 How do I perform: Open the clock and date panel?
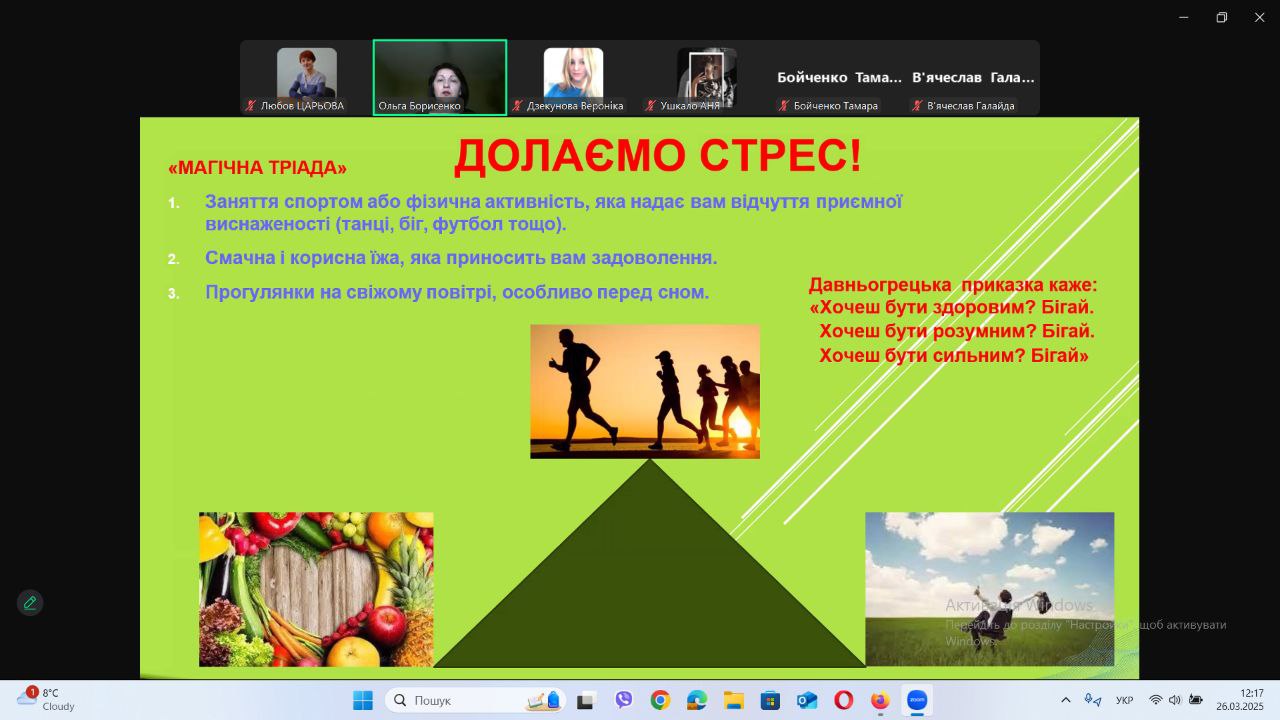pos(1239,700)
